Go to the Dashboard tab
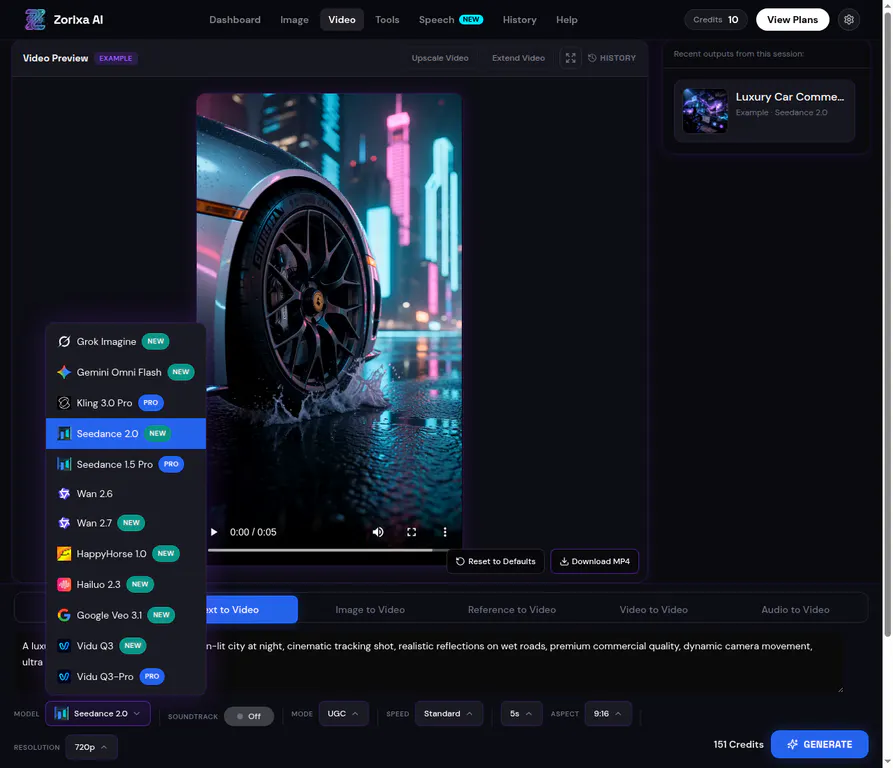 pos(235,20)
